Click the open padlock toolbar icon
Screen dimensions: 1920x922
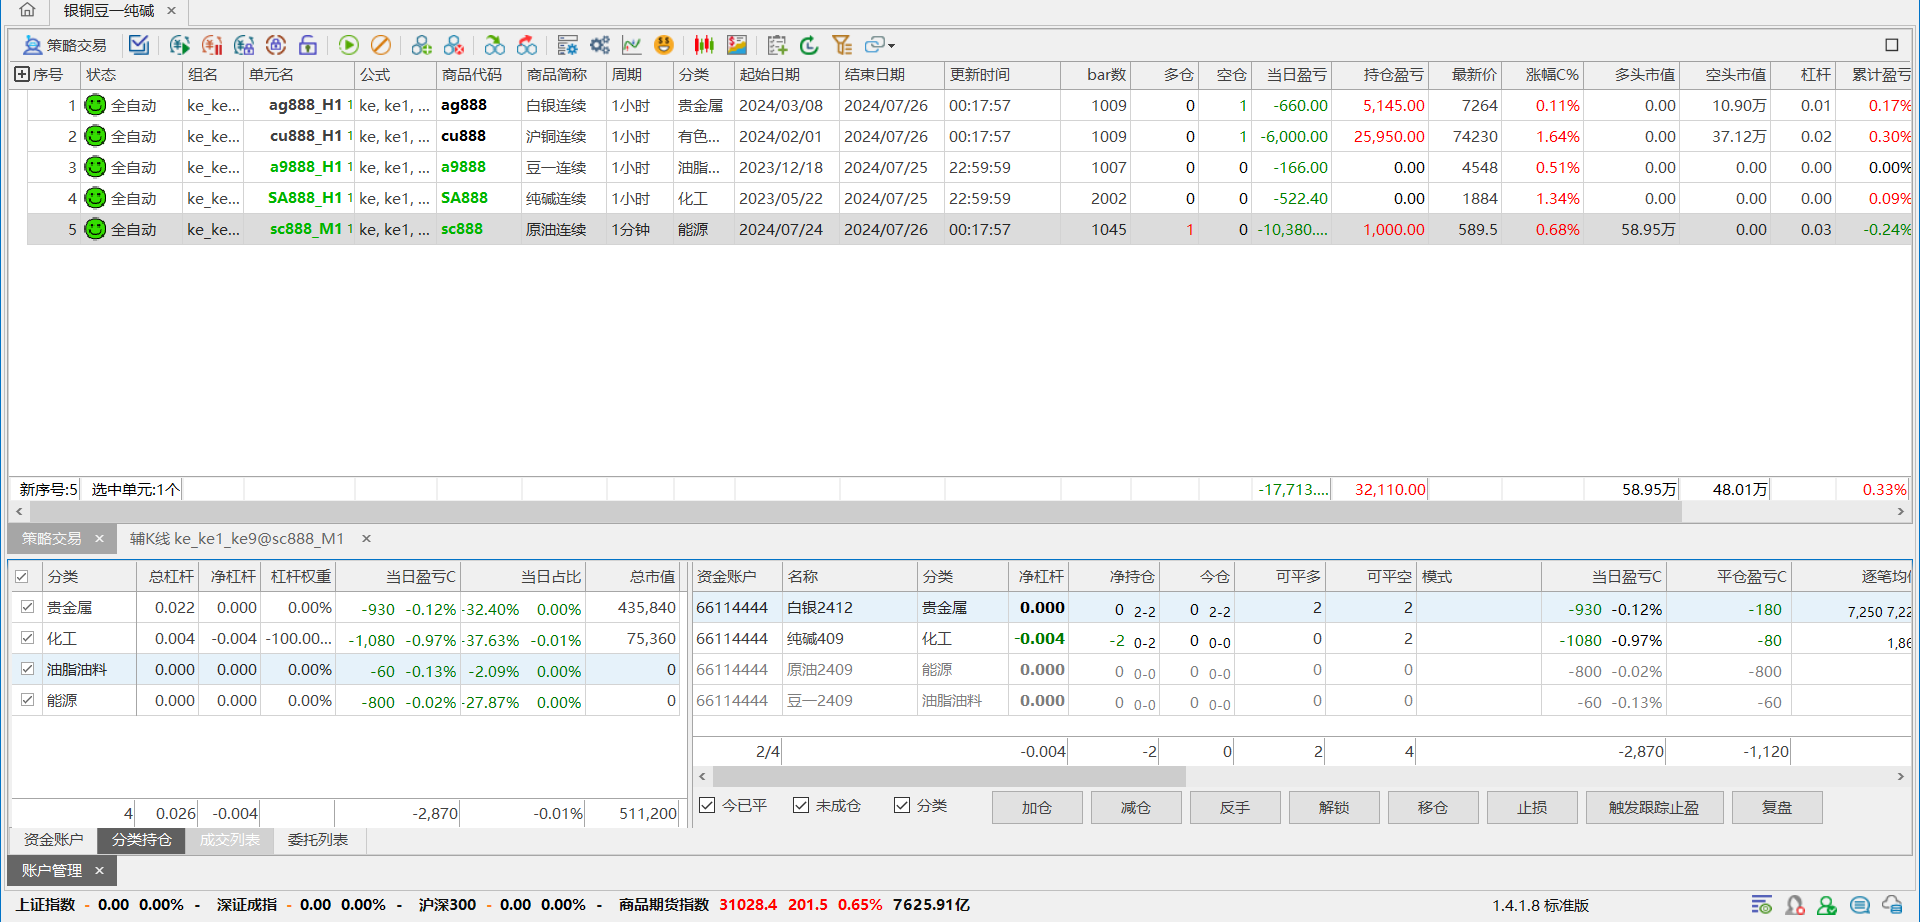click(x=308, y=45)
